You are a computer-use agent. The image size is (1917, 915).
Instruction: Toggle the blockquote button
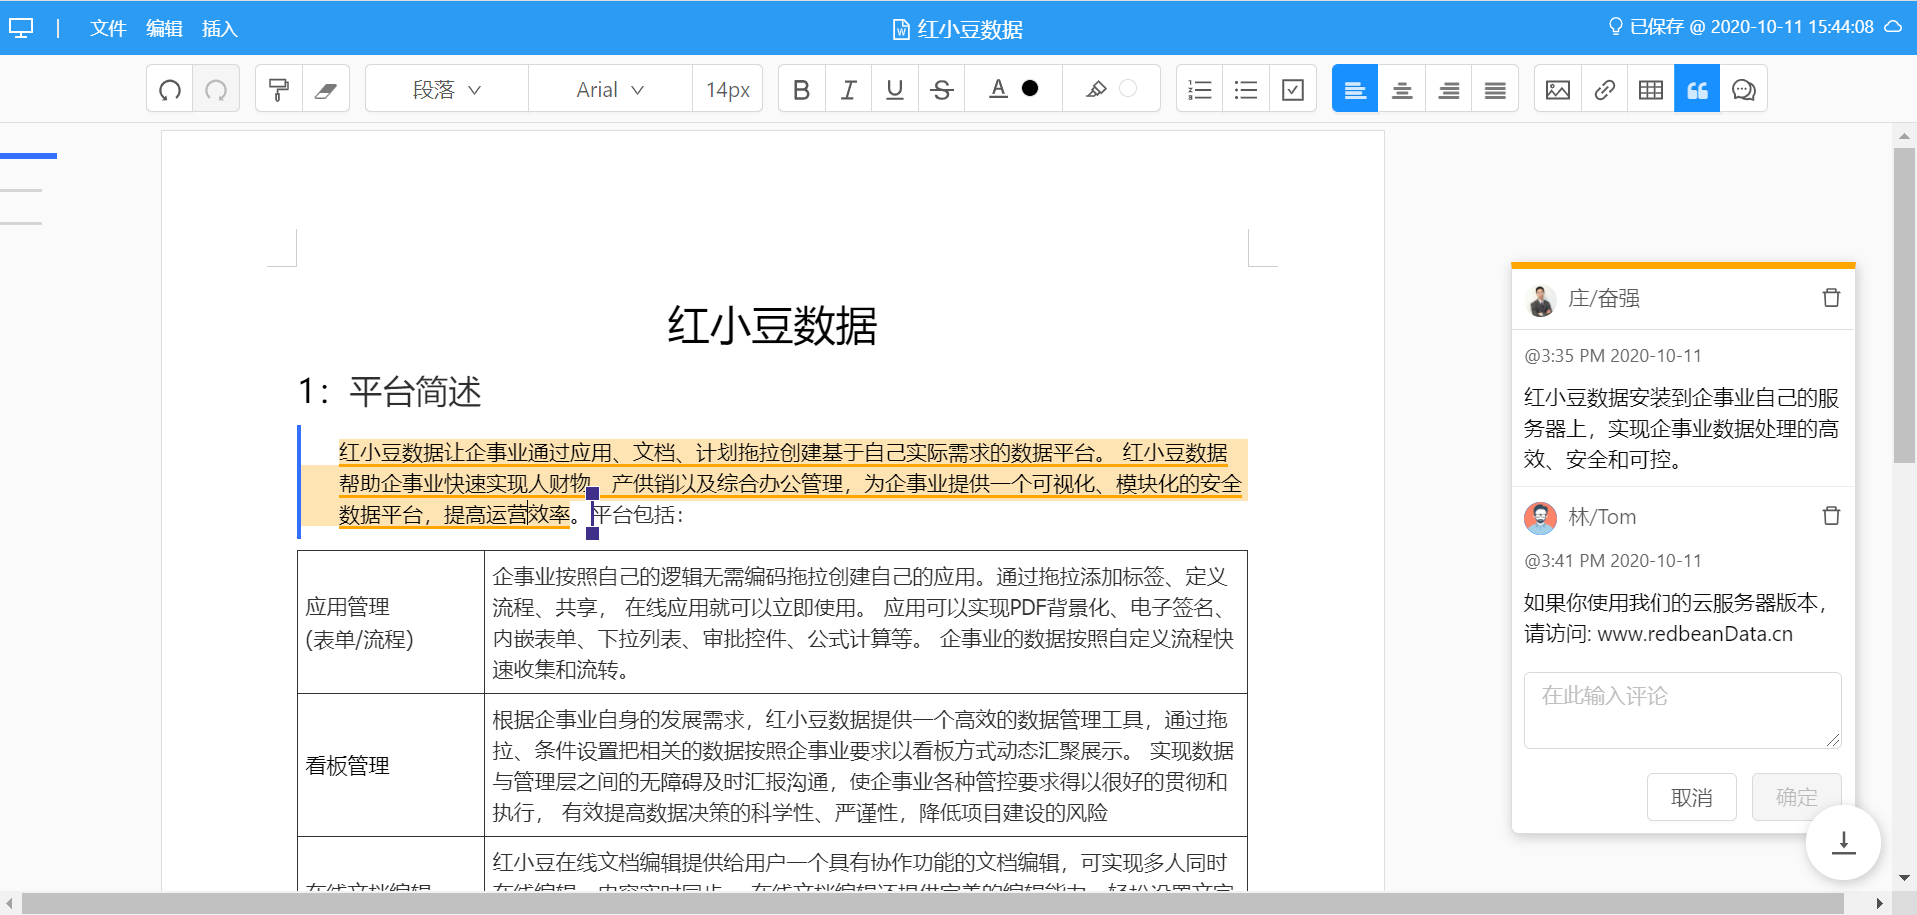pyautogui.click(x=1697, y=88)
